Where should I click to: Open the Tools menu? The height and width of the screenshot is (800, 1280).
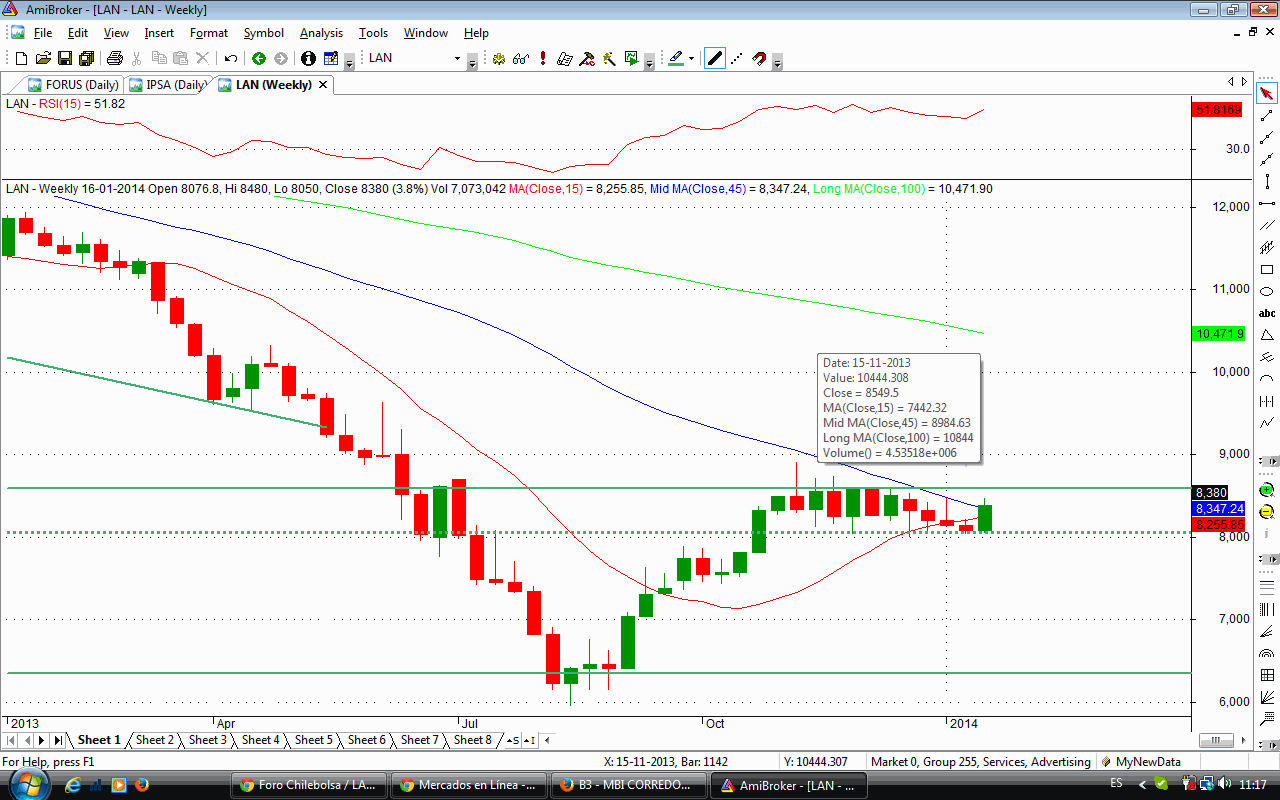[x=374, y=33]
